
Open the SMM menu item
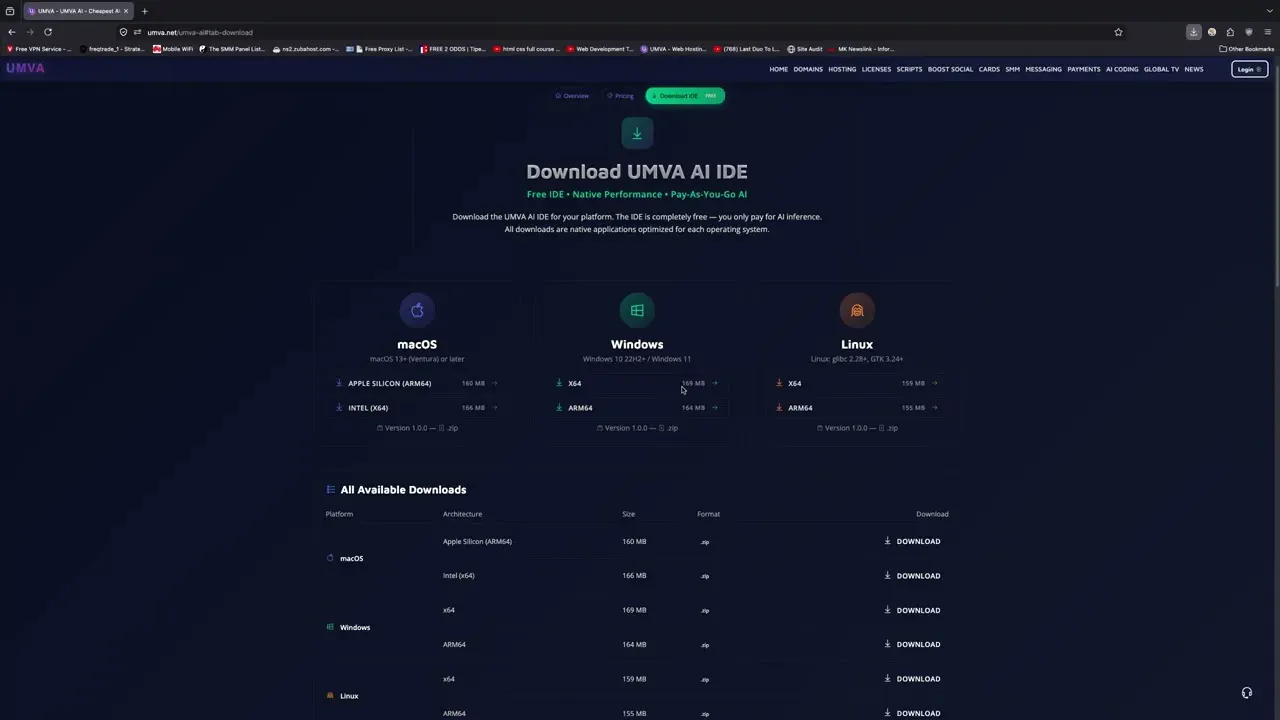pos(1013,69)
